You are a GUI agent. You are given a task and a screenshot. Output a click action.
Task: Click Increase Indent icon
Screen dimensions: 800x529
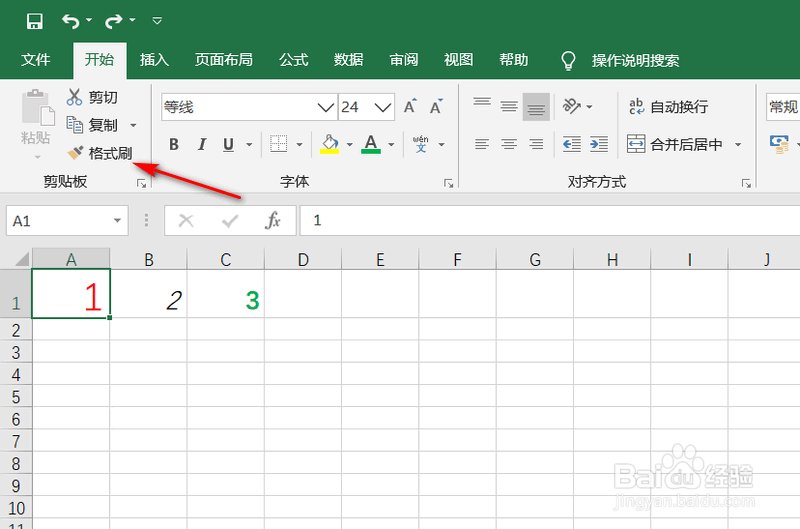coord(599,144)
